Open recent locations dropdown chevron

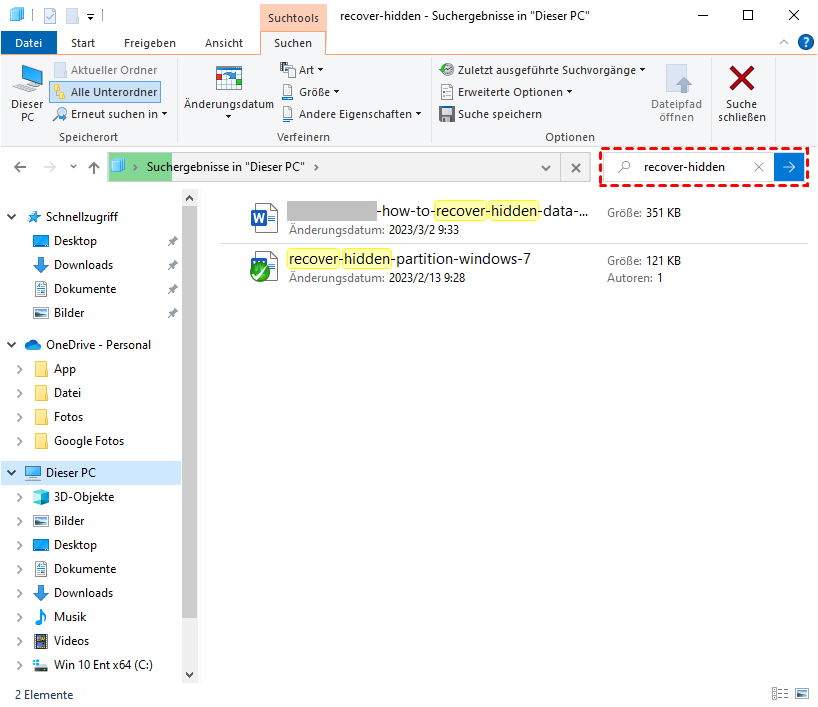(x=73, y=167)
